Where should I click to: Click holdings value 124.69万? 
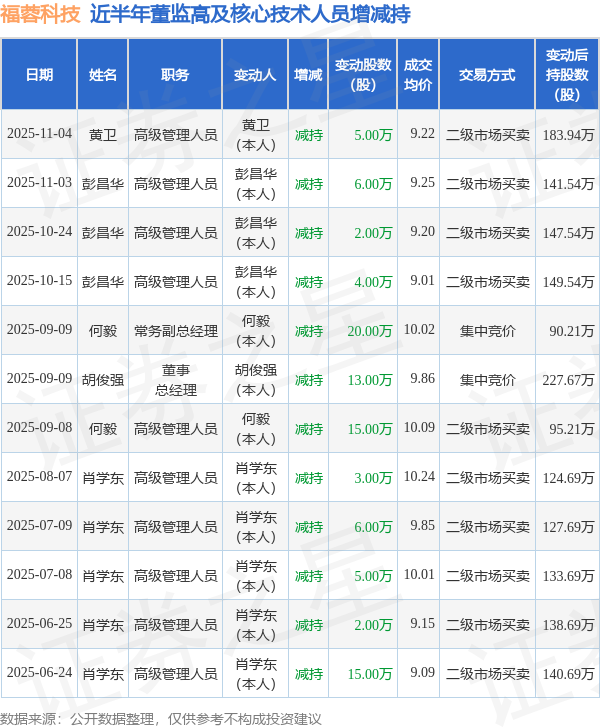click(568, 478)
